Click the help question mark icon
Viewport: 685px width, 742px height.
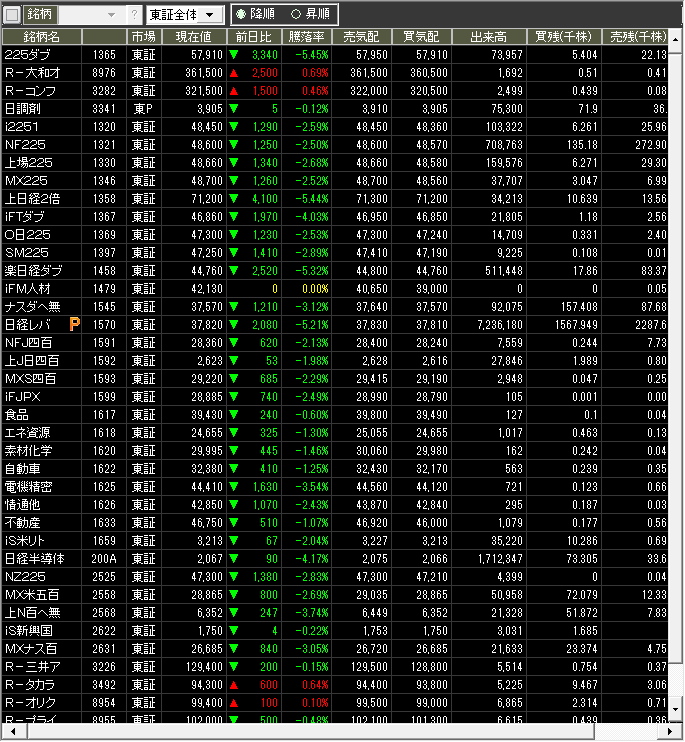pyautogui.click(x=134, y=15)
